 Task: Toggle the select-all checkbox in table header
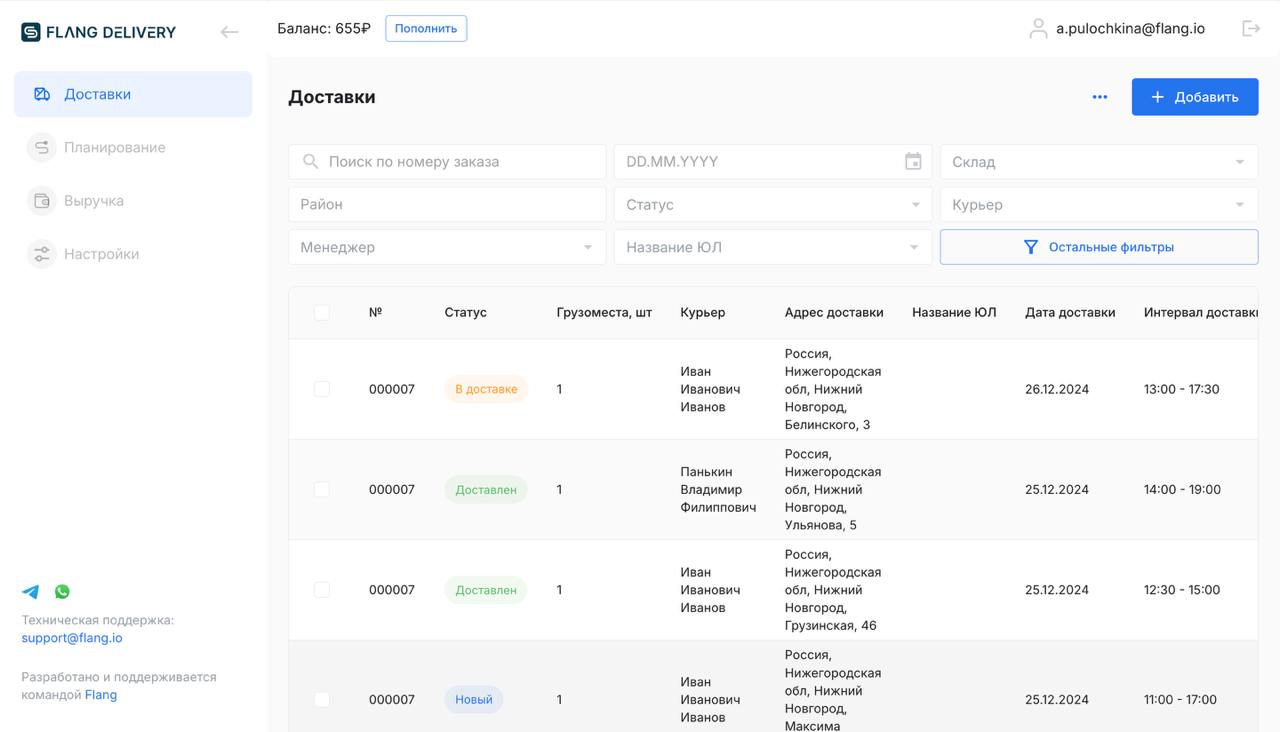click(x=321, y=313)
